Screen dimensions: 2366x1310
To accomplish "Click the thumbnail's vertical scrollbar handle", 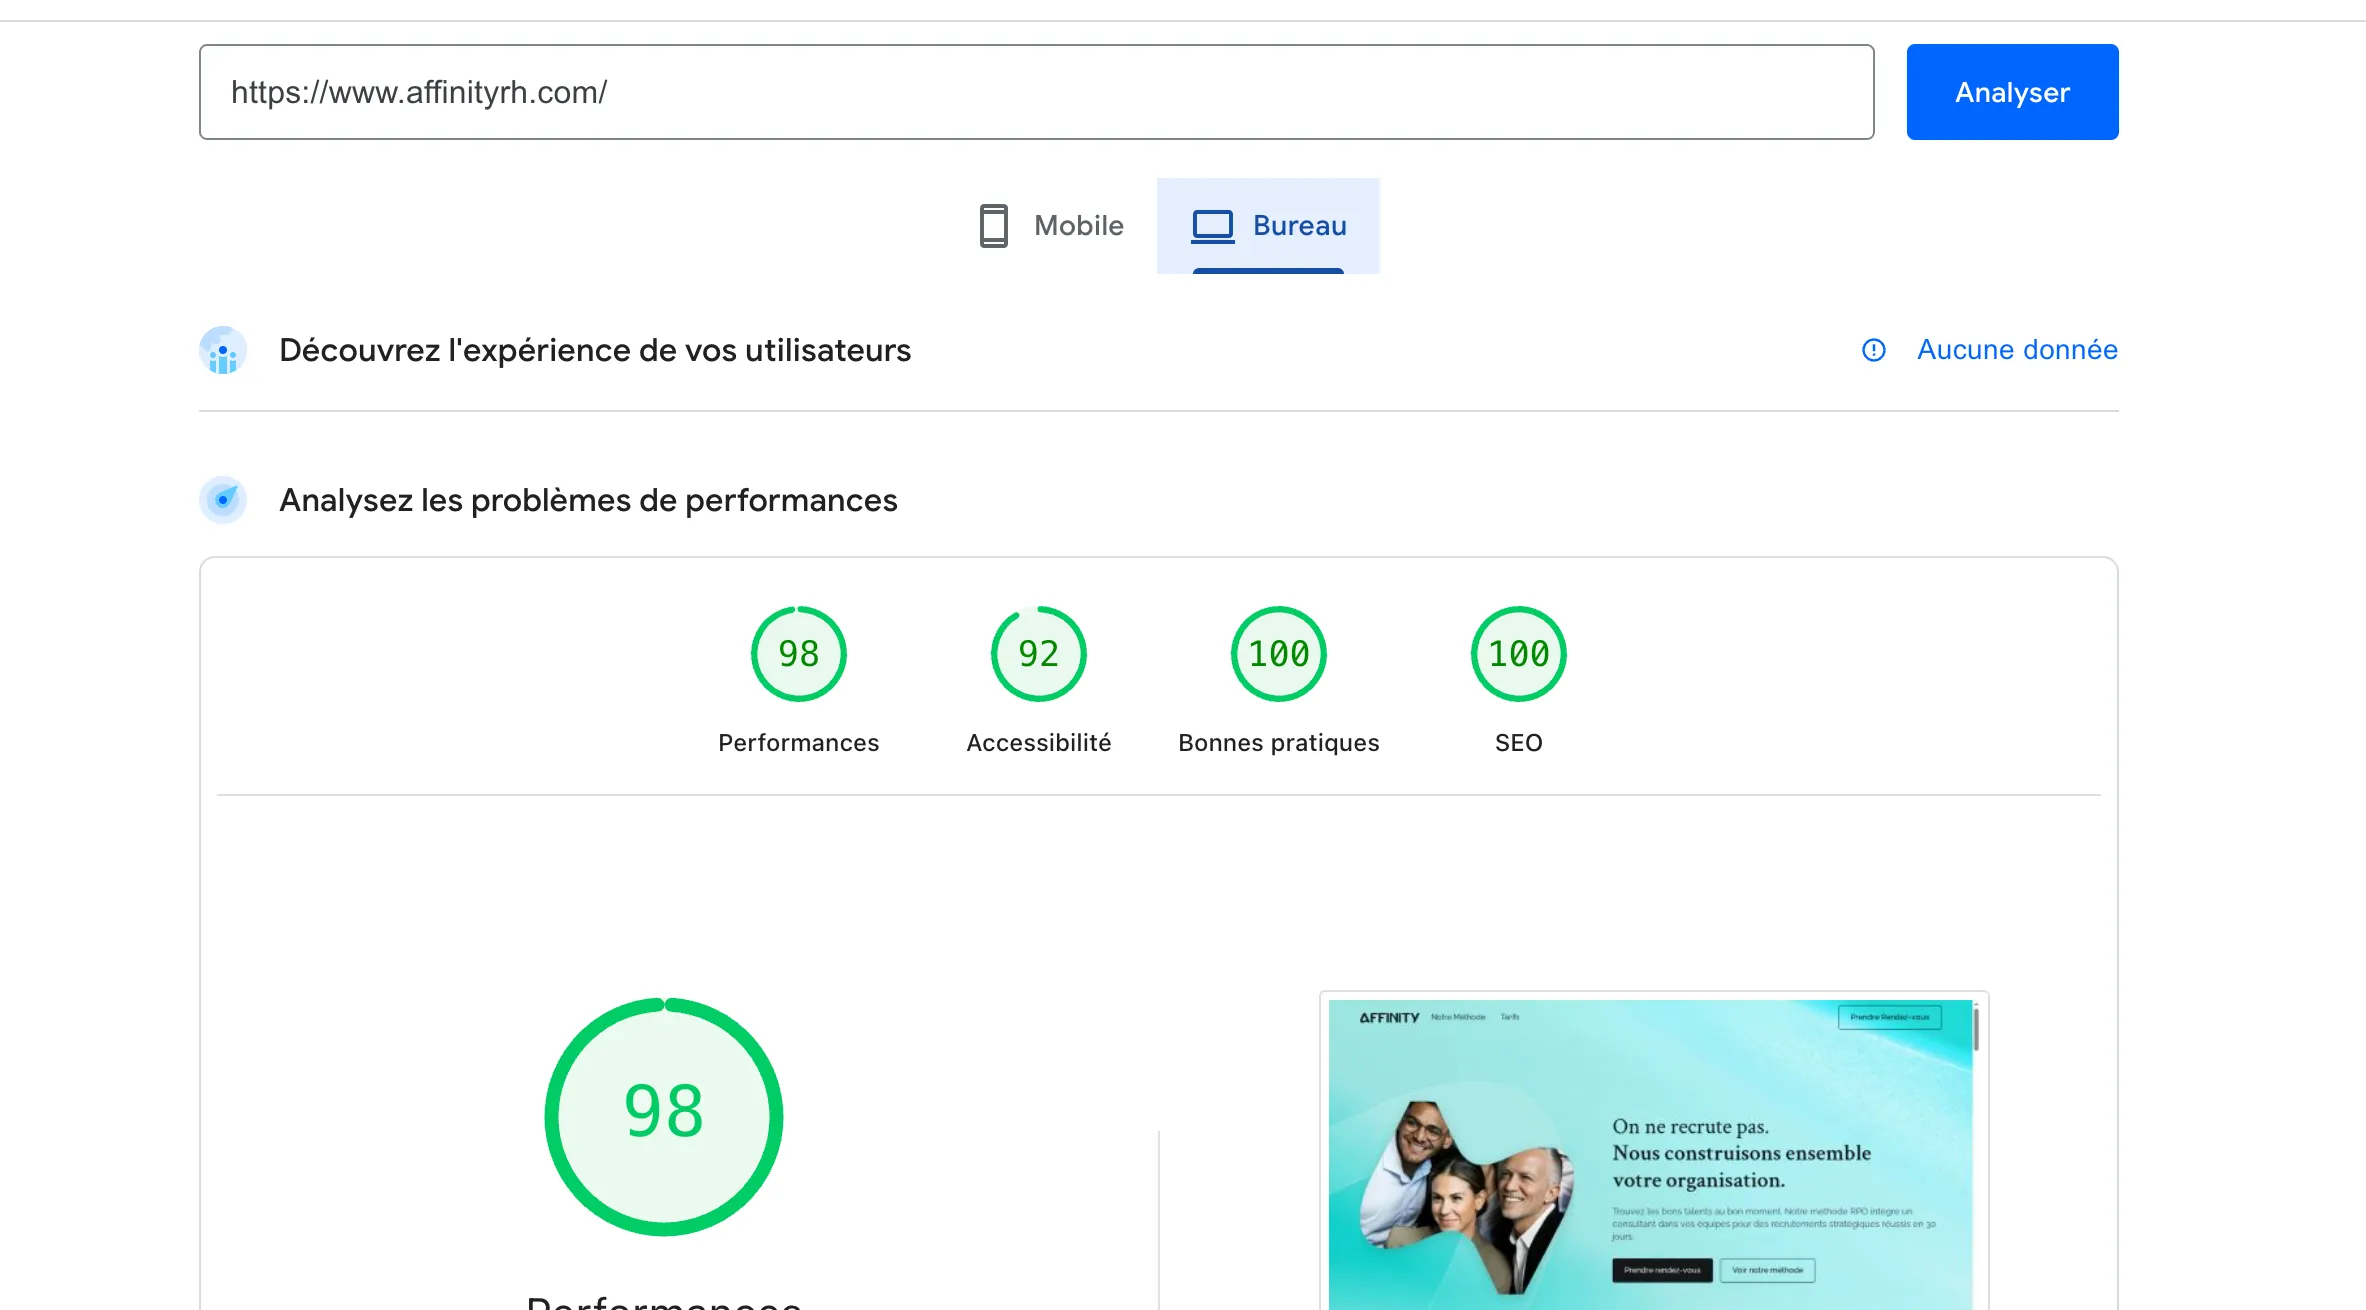I will [x=1976, y=1029].
